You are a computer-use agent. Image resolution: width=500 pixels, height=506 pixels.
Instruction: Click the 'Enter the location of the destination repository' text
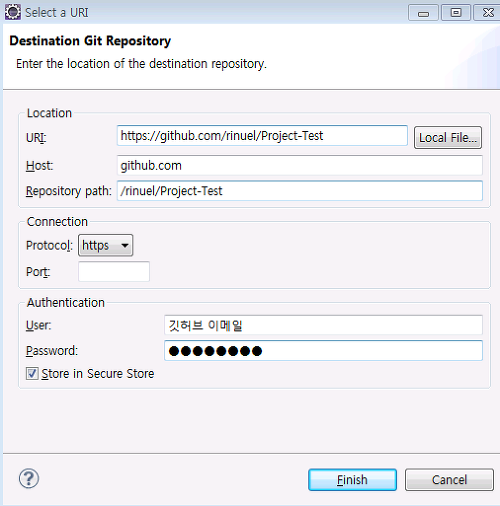[x=141, y=64]
